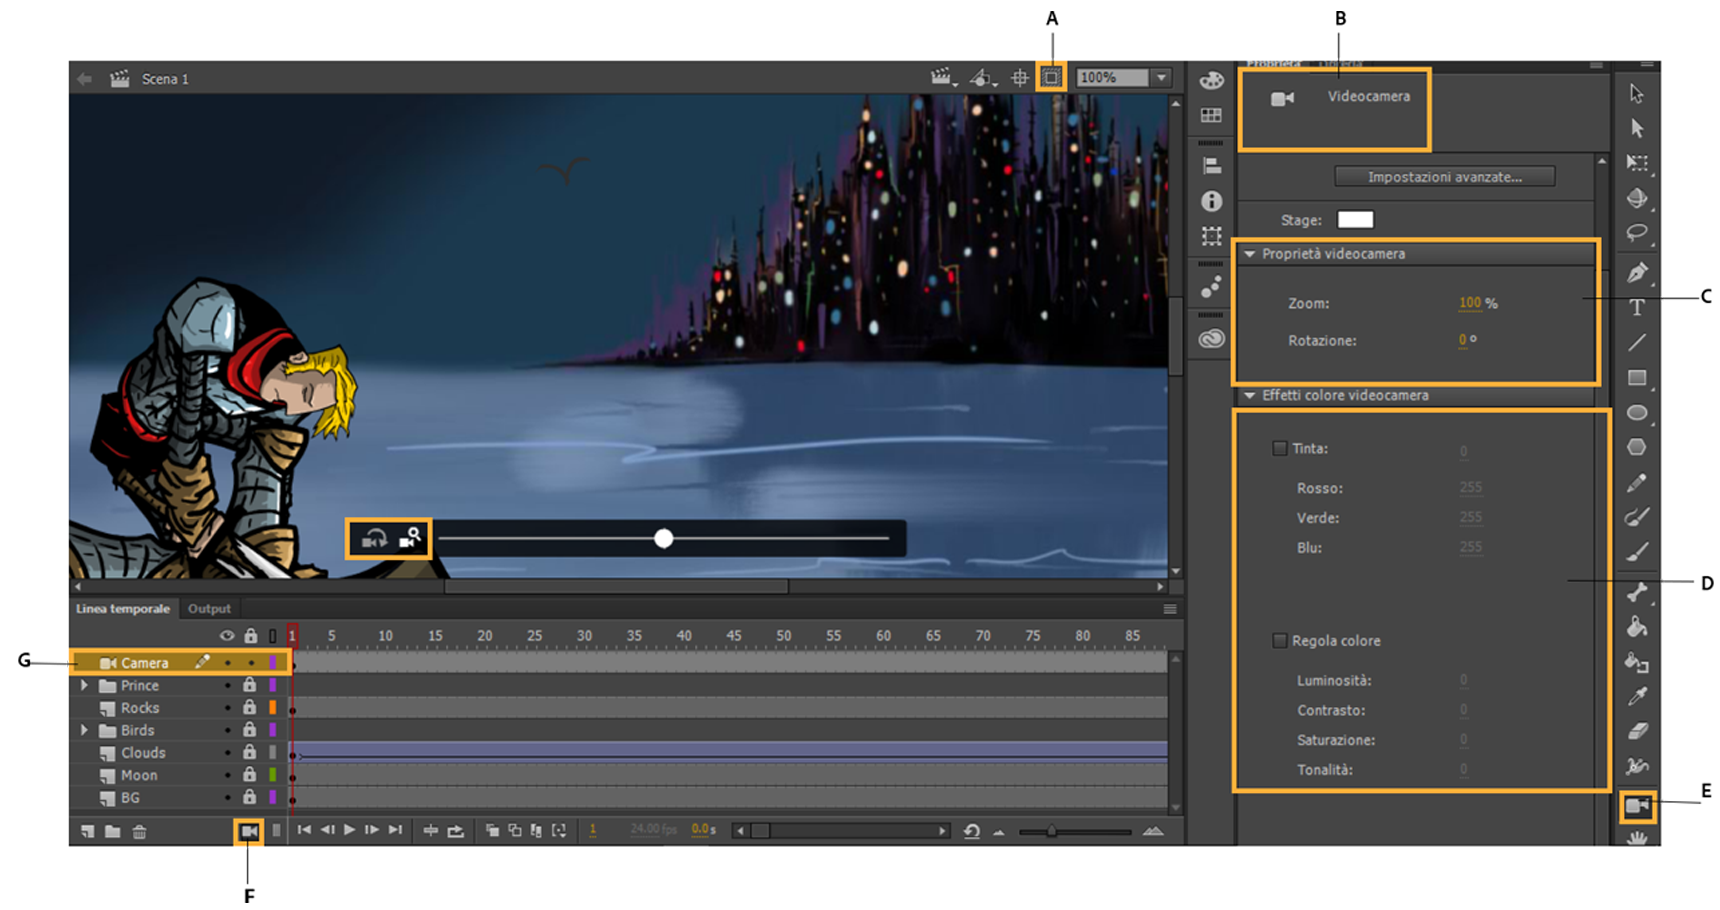Image resolution: width=1720 pixels, height=910 pixels.
Task: Open the Creative Cloud Libraries panel
Action: coord(1211,338)
